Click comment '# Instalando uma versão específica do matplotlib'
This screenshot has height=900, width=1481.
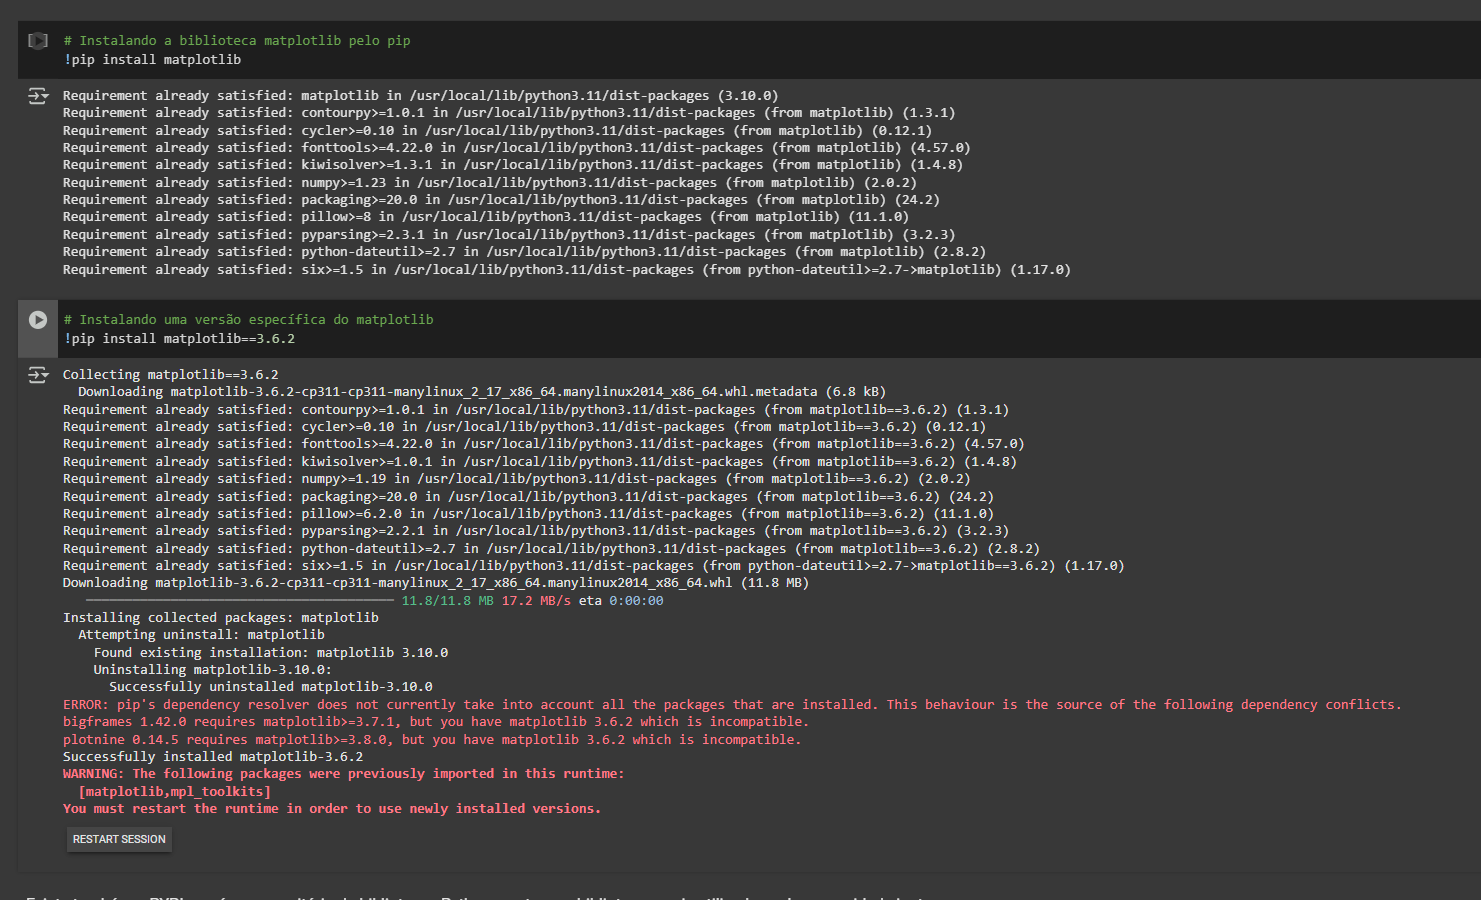(x=248, y=320)
